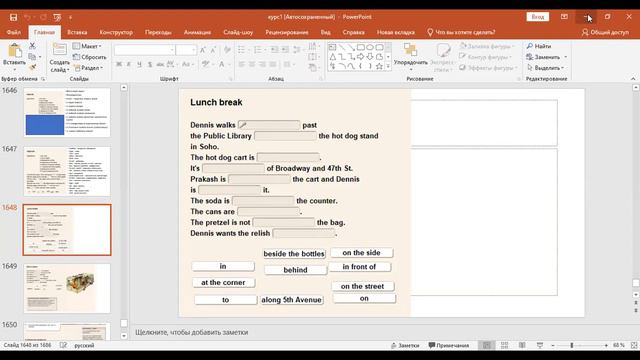The height and width of the screenshot is (360, 640).
Task: Click the Cut scissors icon
Action: click(x=32, y=46)
